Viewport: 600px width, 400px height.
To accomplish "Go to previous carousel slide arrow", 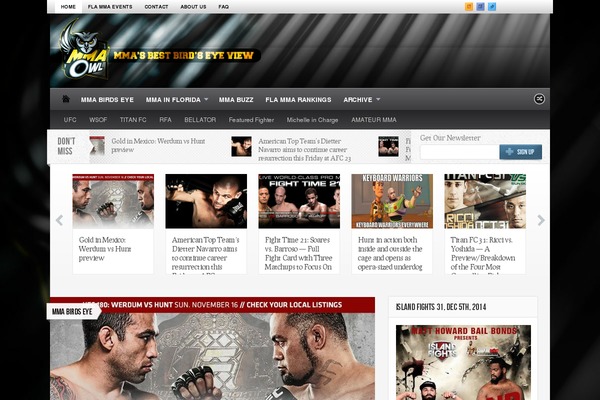I will coord(59,220).
